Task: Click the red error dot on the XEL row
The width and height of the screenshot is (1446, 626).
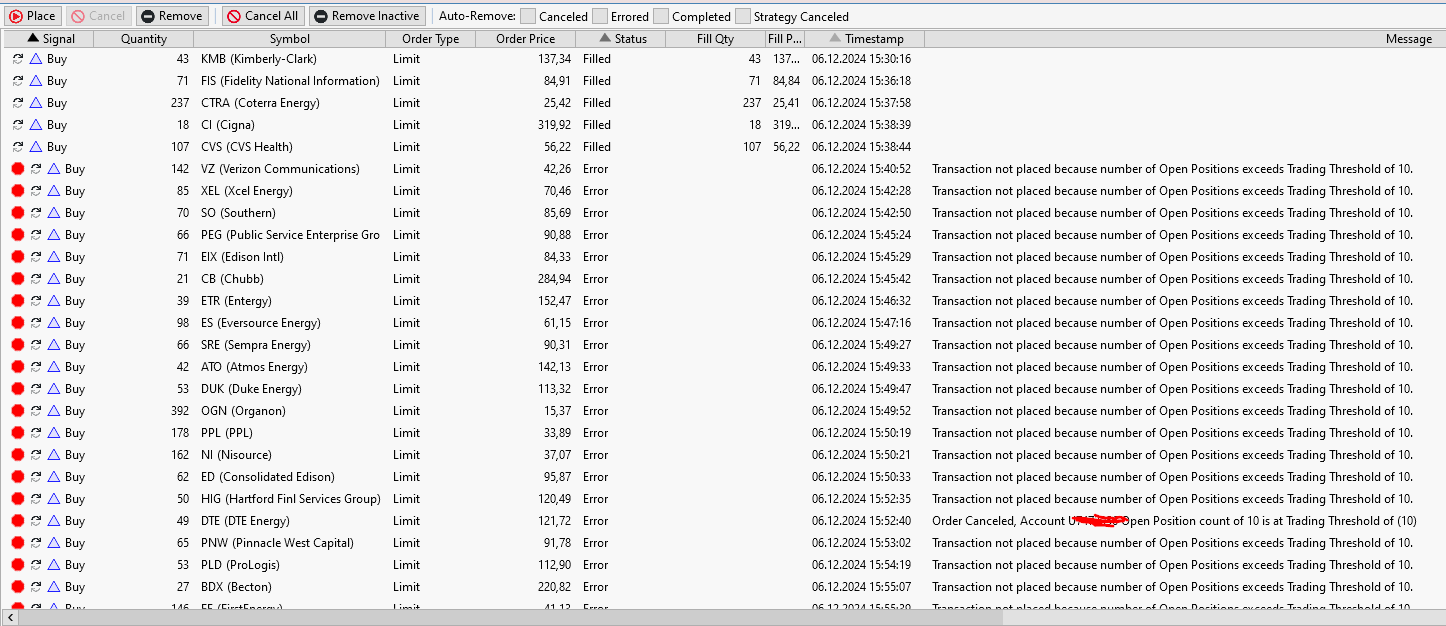Action: (x=18, y=191)
